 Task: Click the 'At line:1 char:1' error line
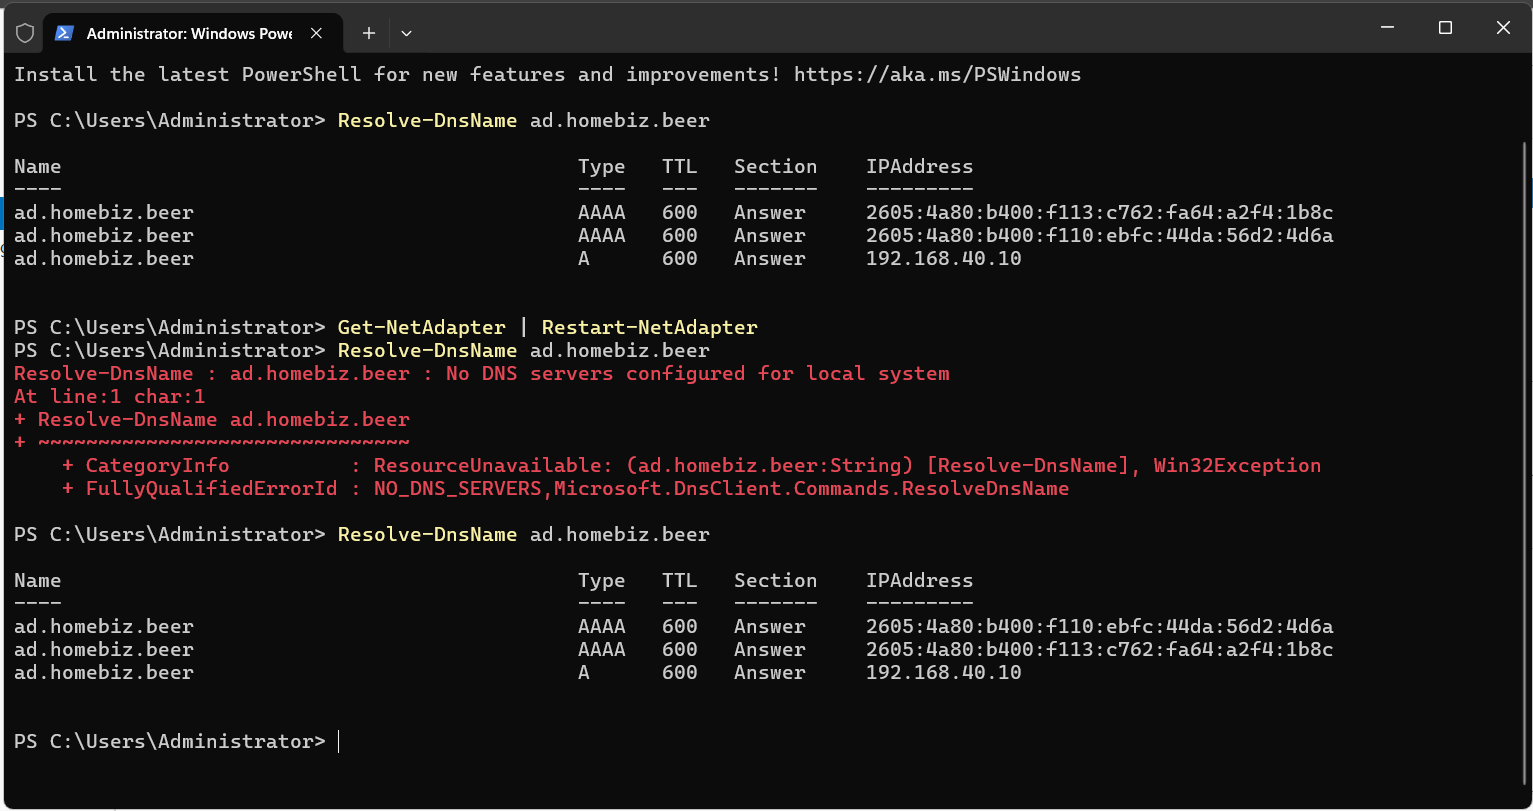pyautogui.click(x=110, y=396)
